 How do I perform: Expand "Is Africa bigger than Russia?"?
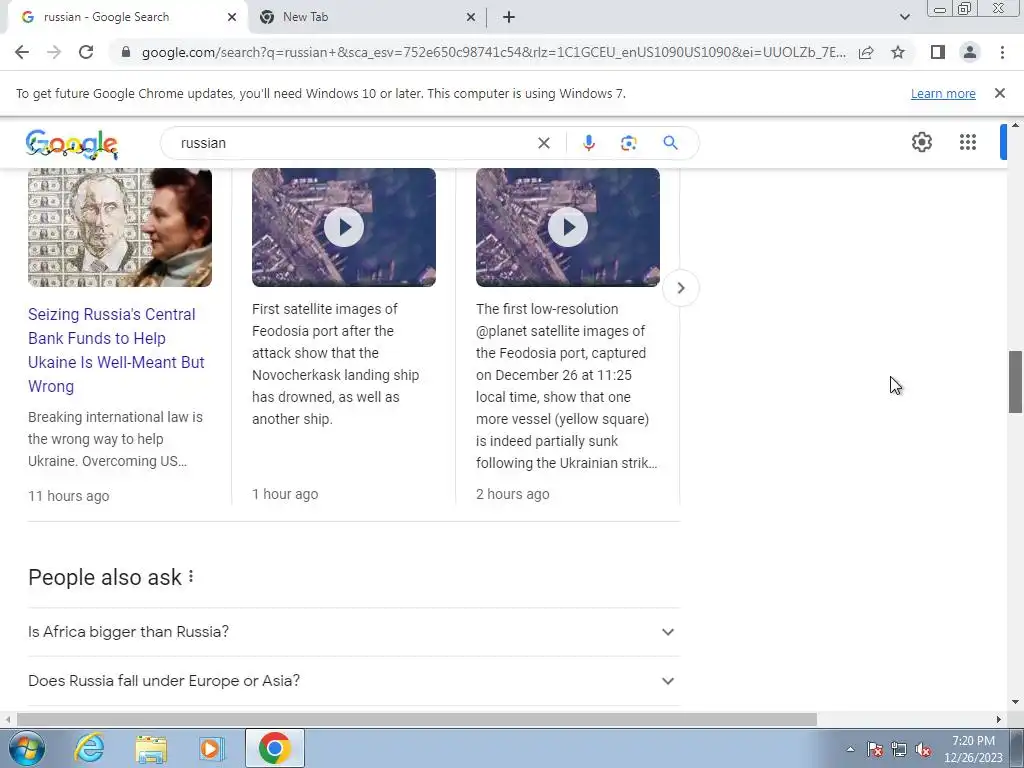[353, 632]
